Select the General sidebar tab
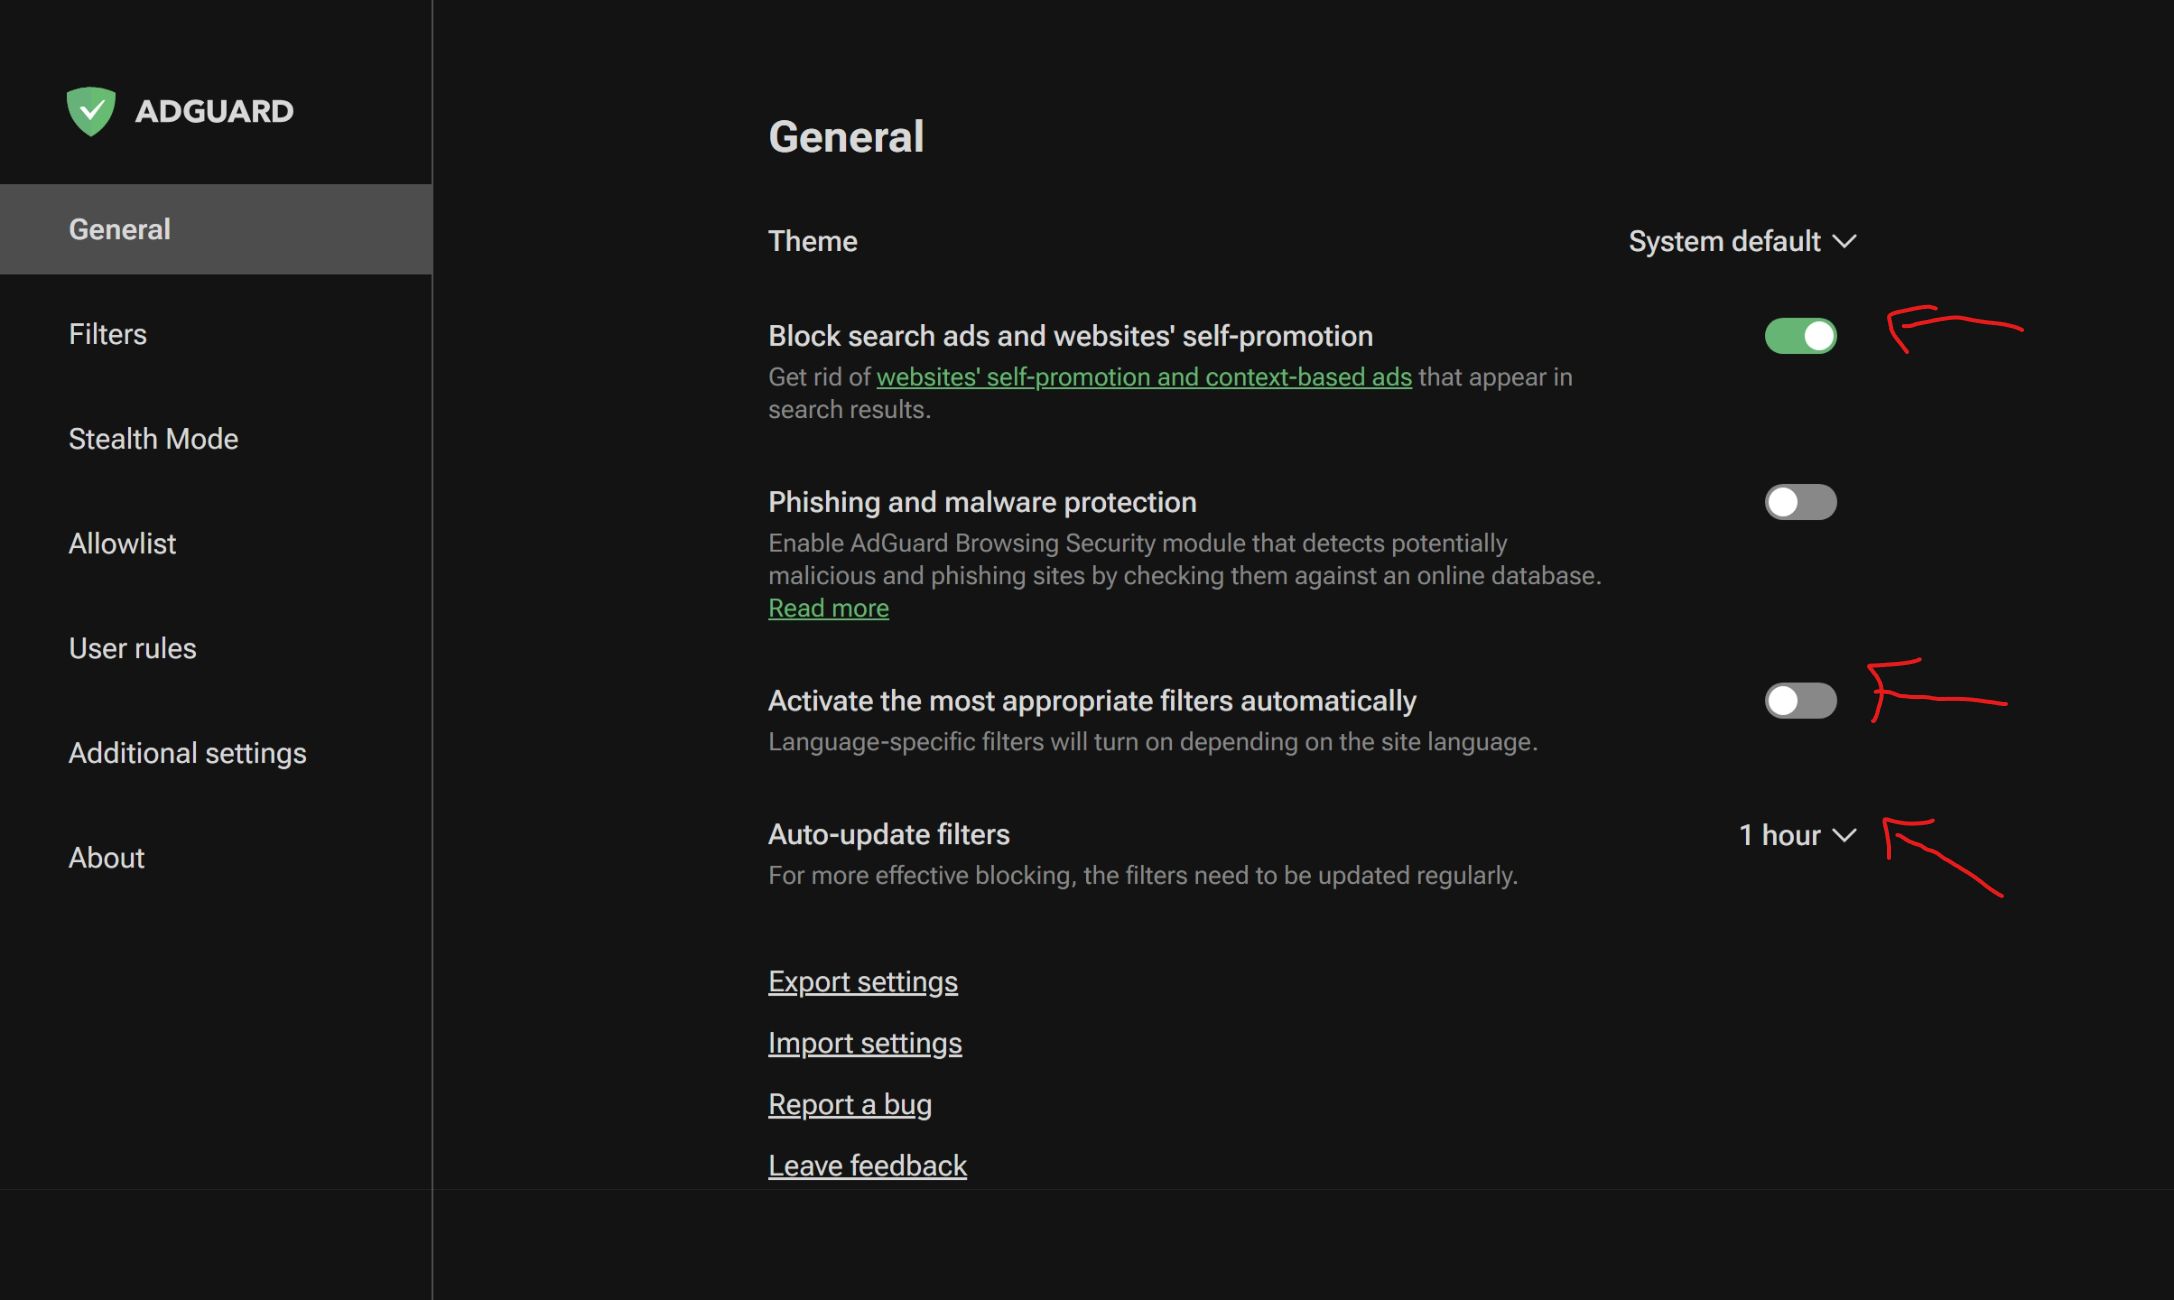 tap(119, 229)
